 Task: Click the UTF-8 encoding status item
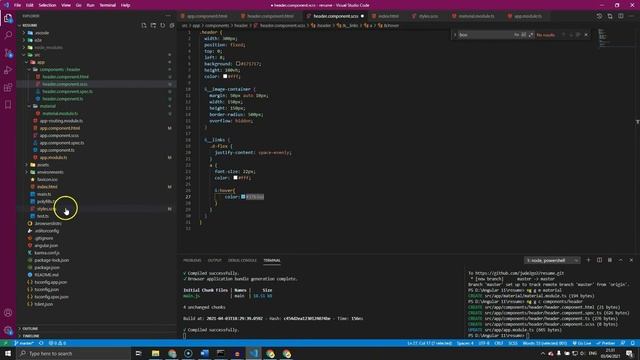(x=484, y=343)
